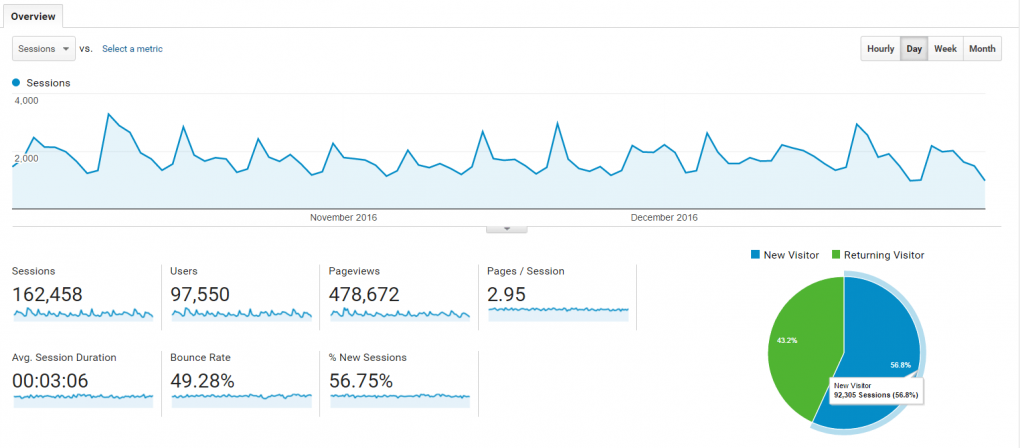The height and width of the screenshot is (448, 1020).
Task: Click the 00:03:06 duration value
Action: (50, 381)
